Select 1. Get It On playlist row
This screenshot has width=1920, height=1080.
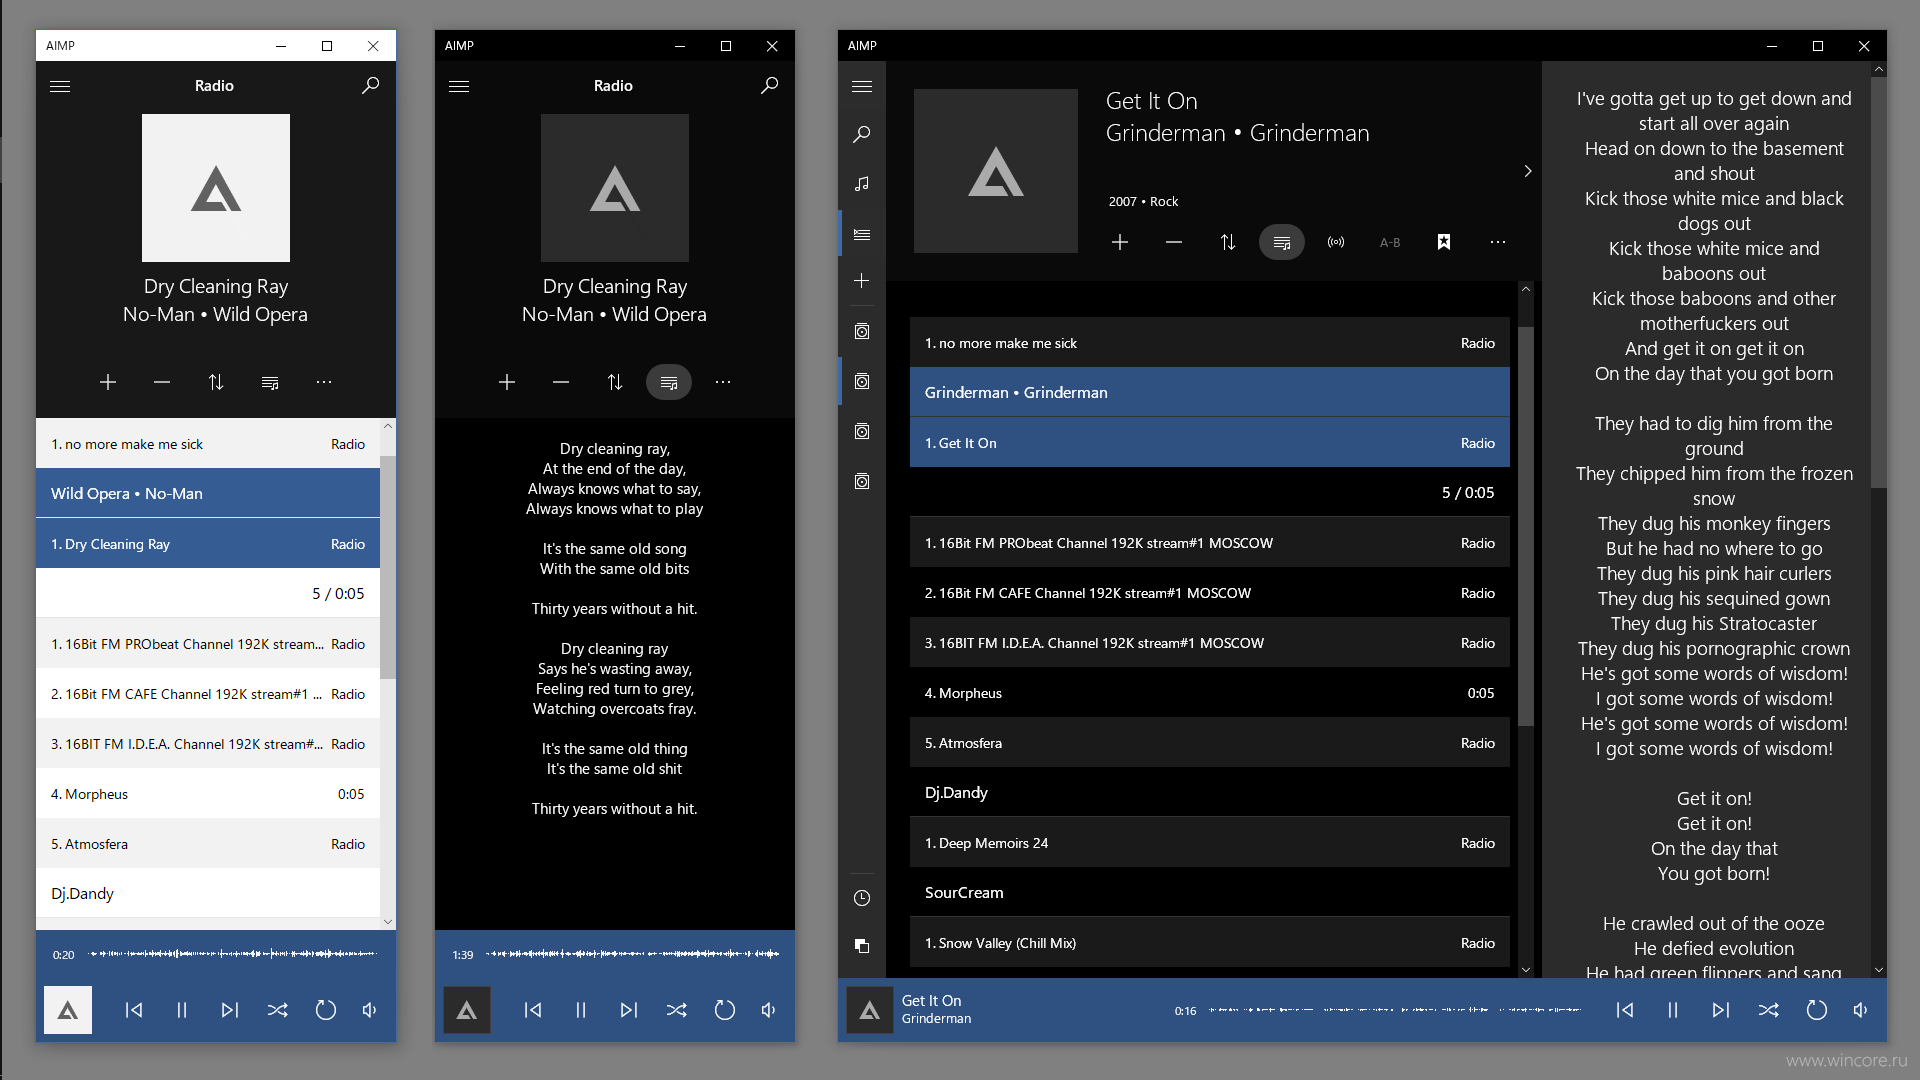pos(1210,443)
